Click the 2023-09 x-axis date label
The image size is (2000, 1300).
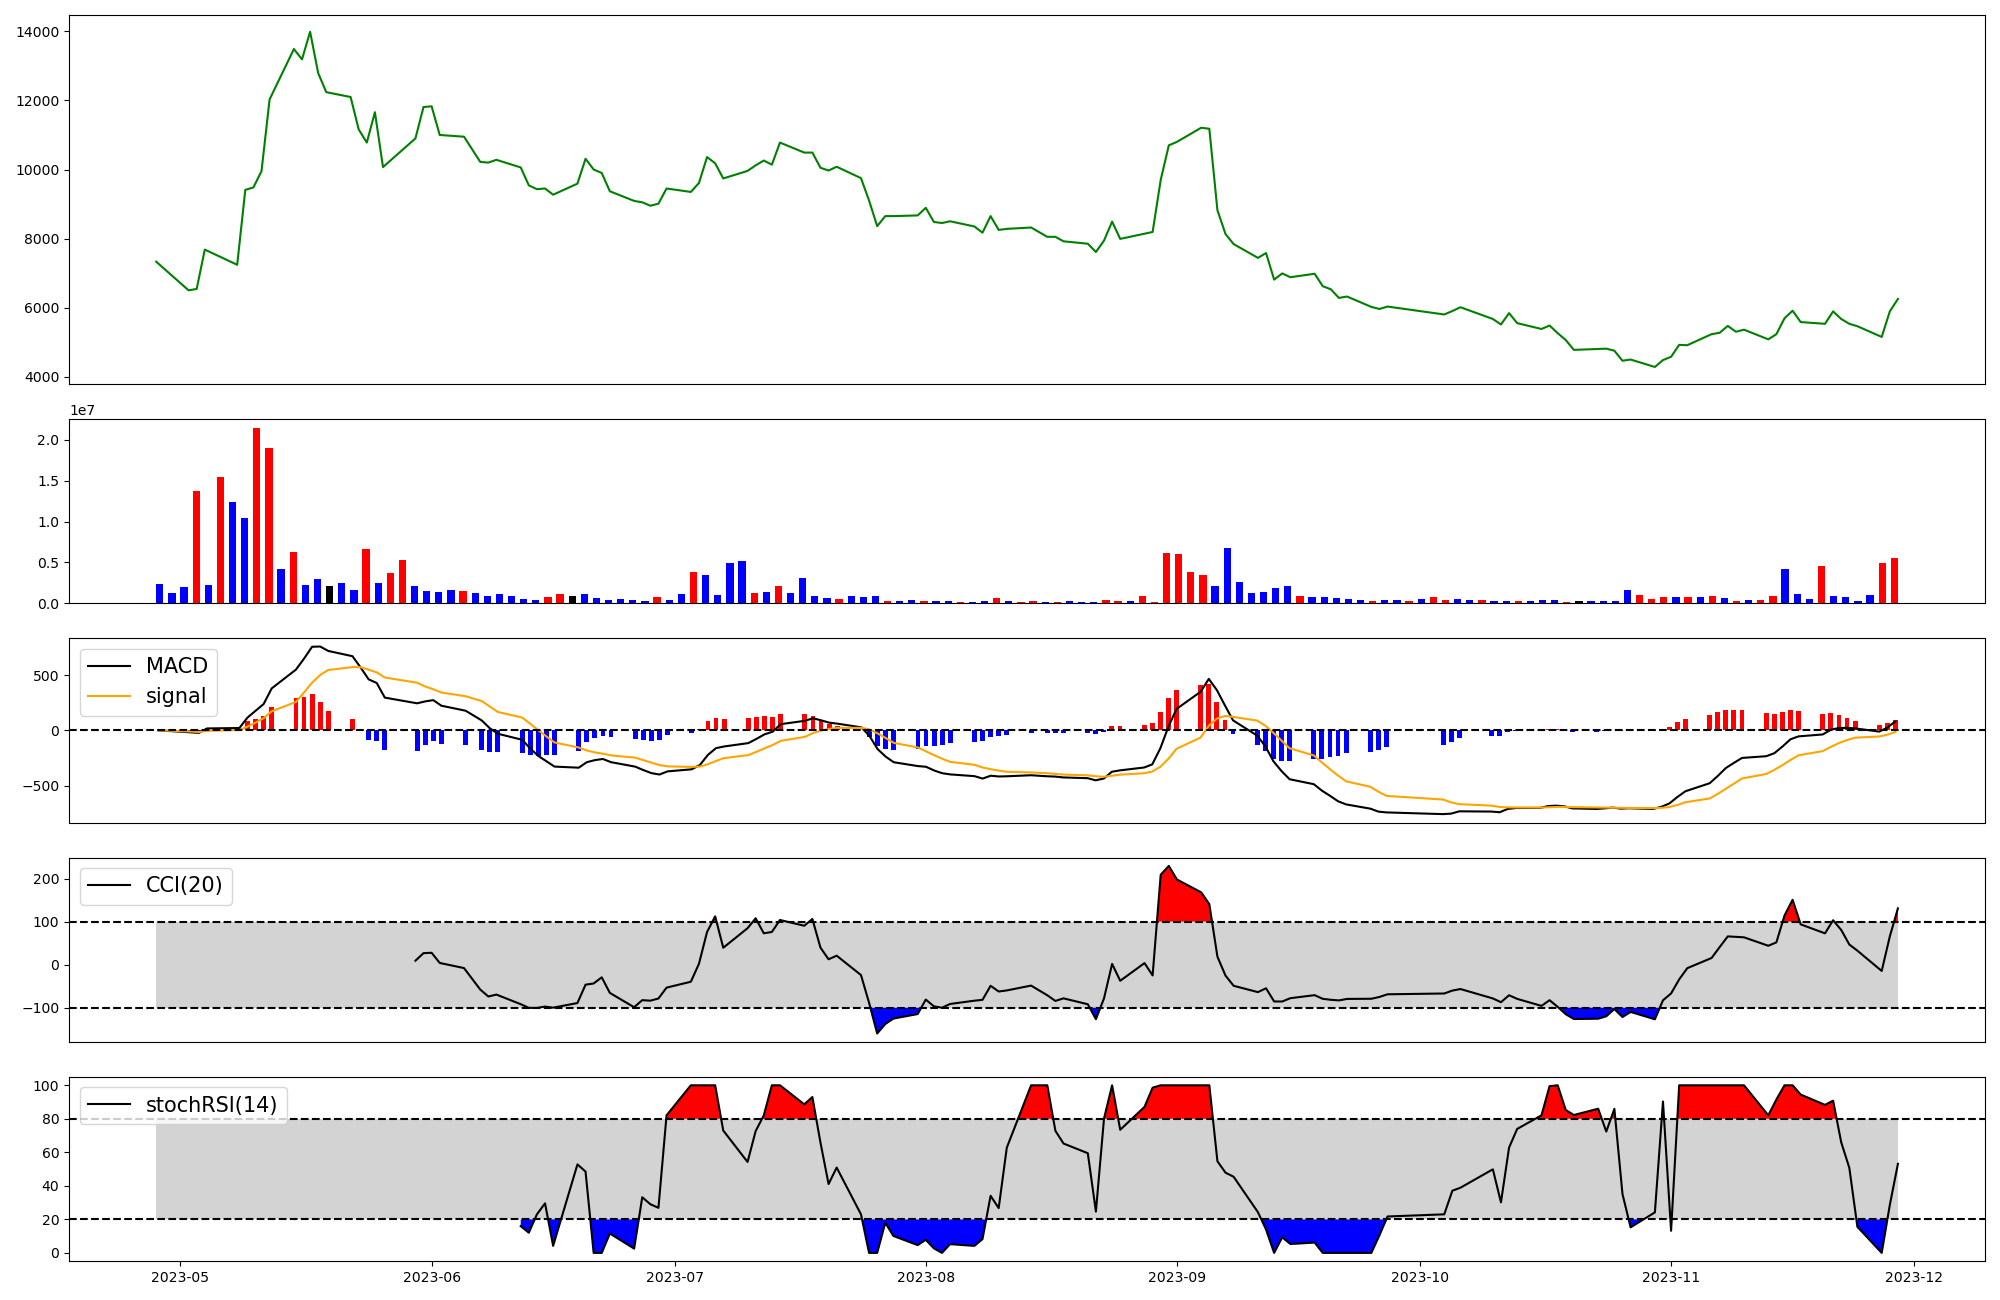[1177, 1277]
